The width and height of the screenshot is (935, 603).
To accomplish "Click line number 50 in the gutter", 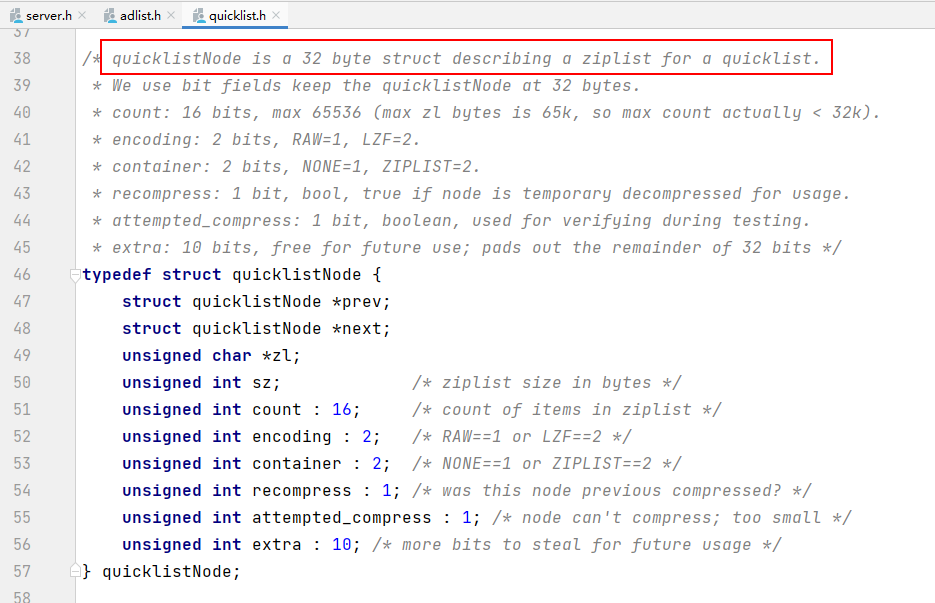I will point(20,383).
